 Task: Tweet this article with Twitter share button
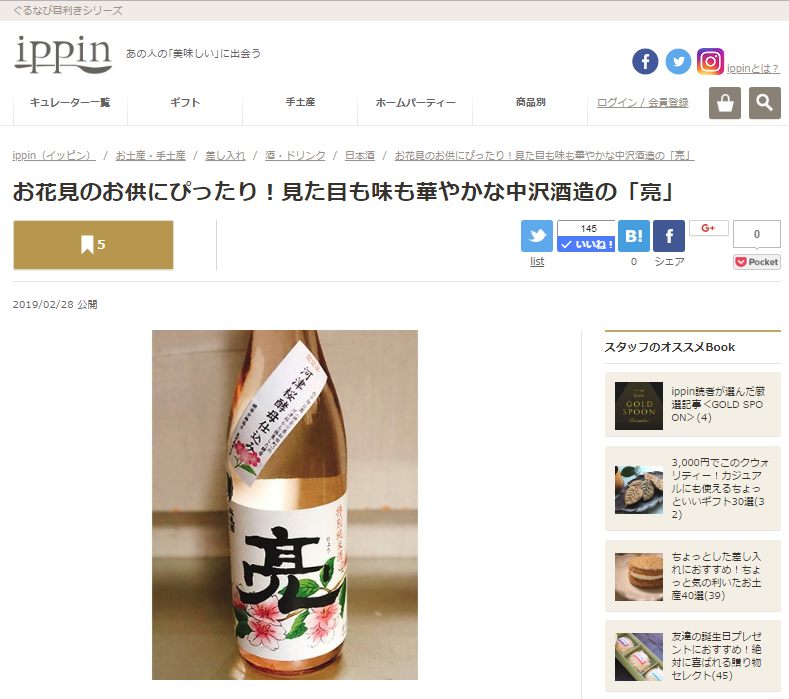(537, 236)
